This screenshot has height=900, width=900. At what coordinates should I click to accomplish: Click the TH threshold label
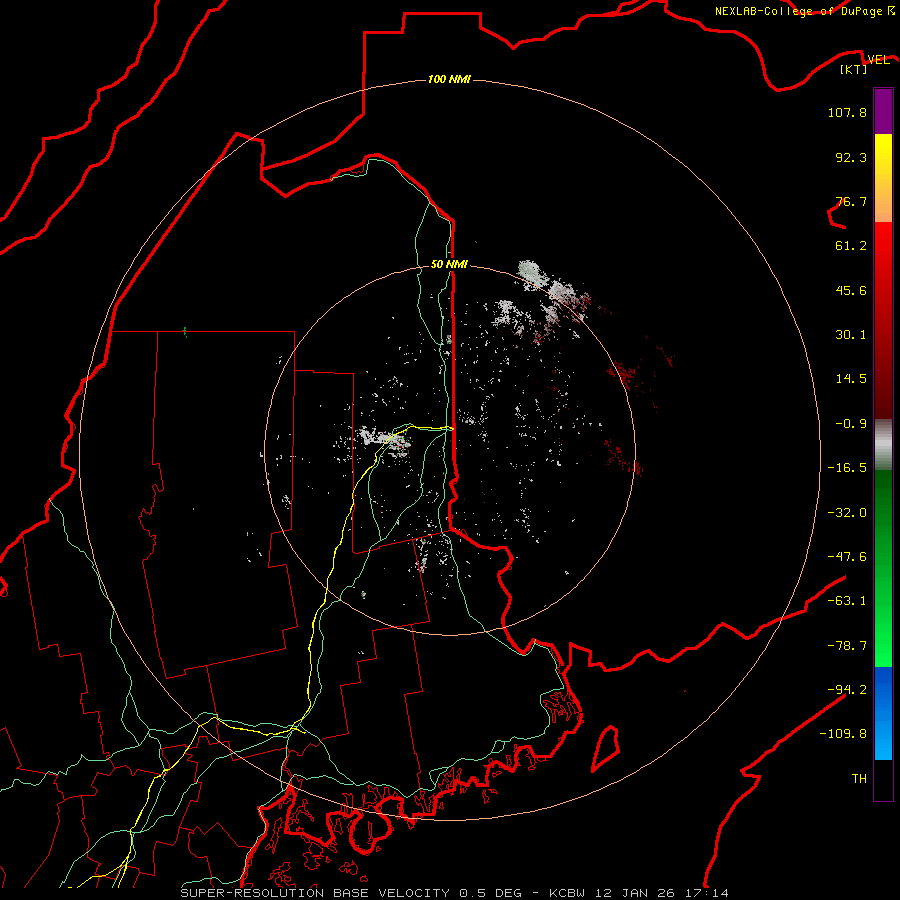pyautogui.click(x=859, y=779)
